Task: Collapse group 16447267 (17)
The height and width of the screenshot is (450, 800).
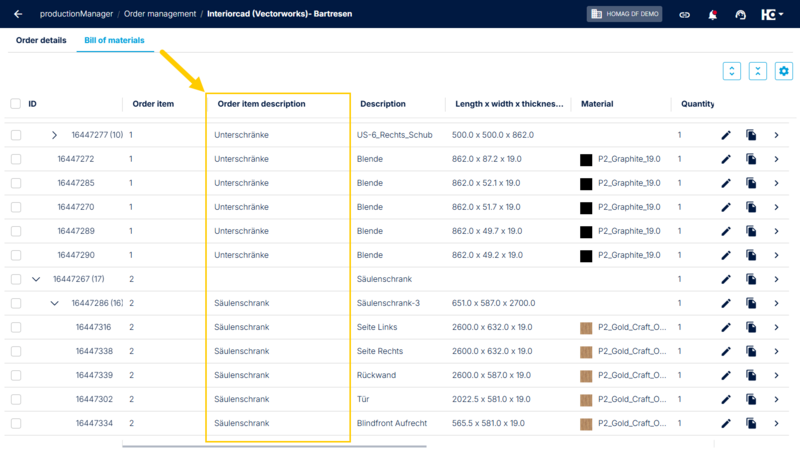Action: (x=36, y=279)
